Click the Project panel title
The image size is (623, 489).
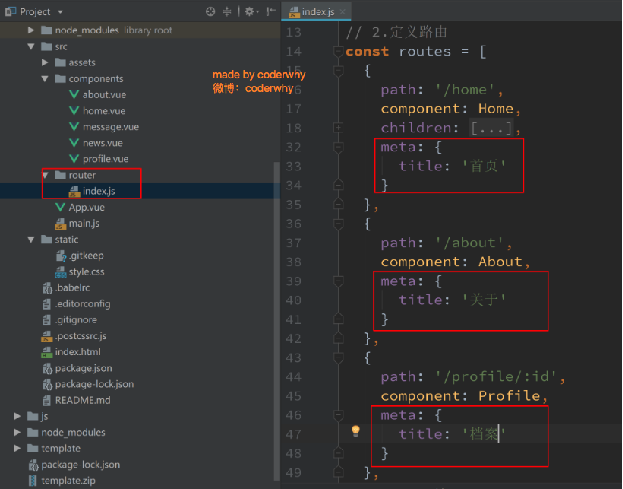[x=35, y=12]
